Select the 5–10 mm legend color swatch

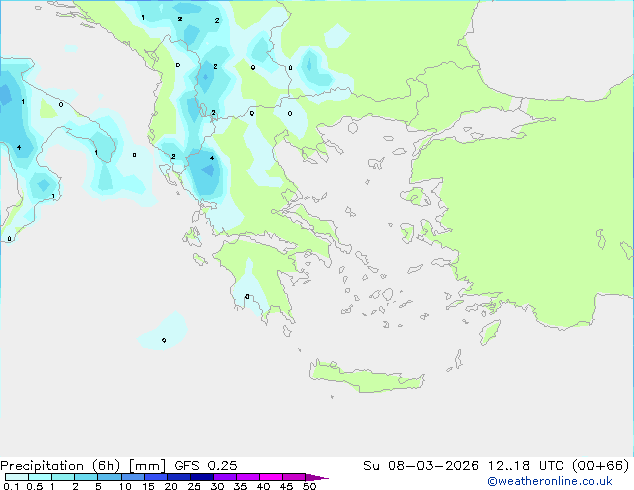109,477
